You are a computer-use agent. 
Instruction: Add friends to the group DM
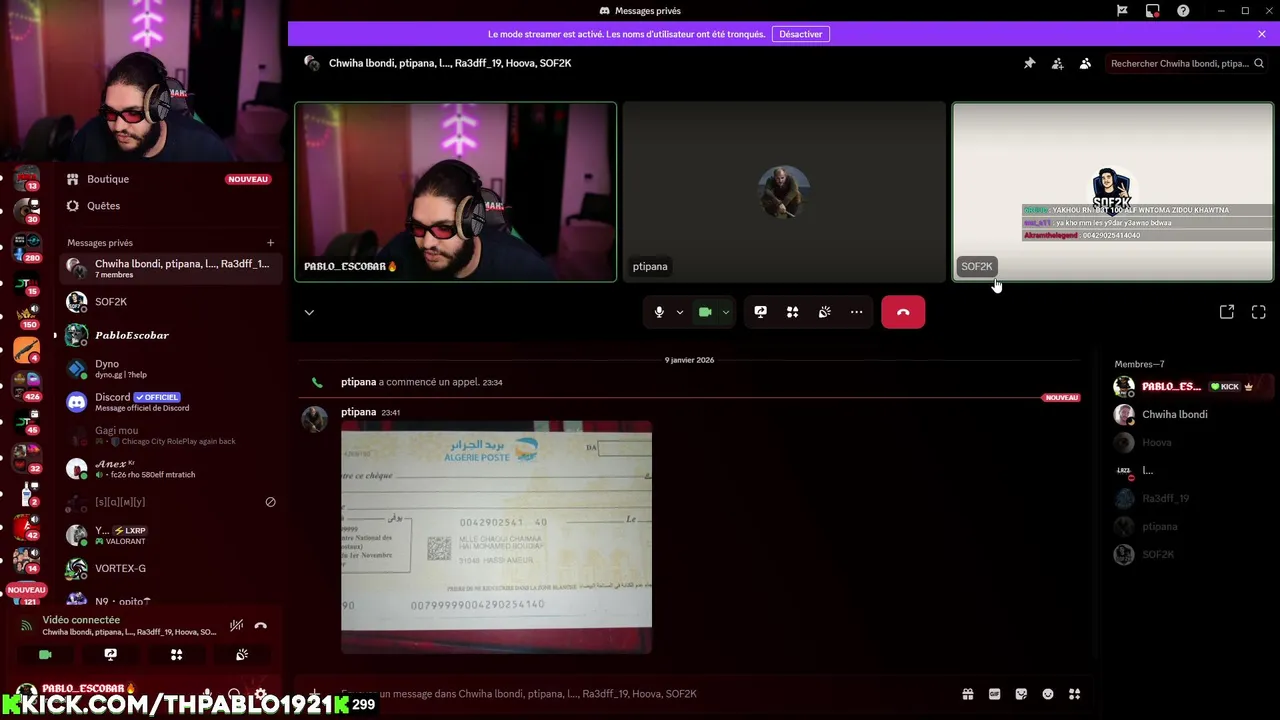point(1057,63)
